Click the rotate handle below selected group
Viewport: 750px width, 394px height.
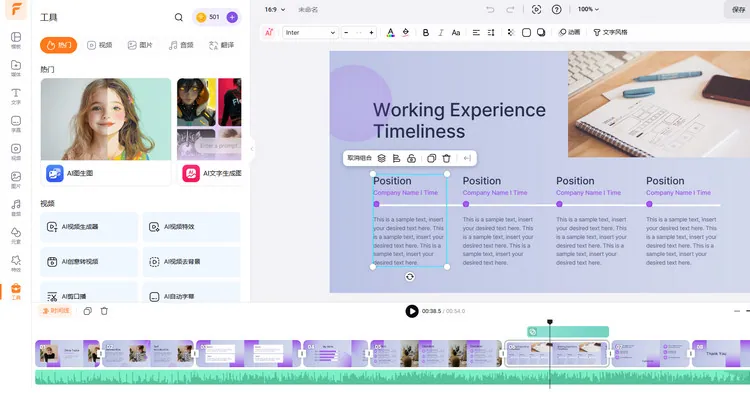[410, 277]
